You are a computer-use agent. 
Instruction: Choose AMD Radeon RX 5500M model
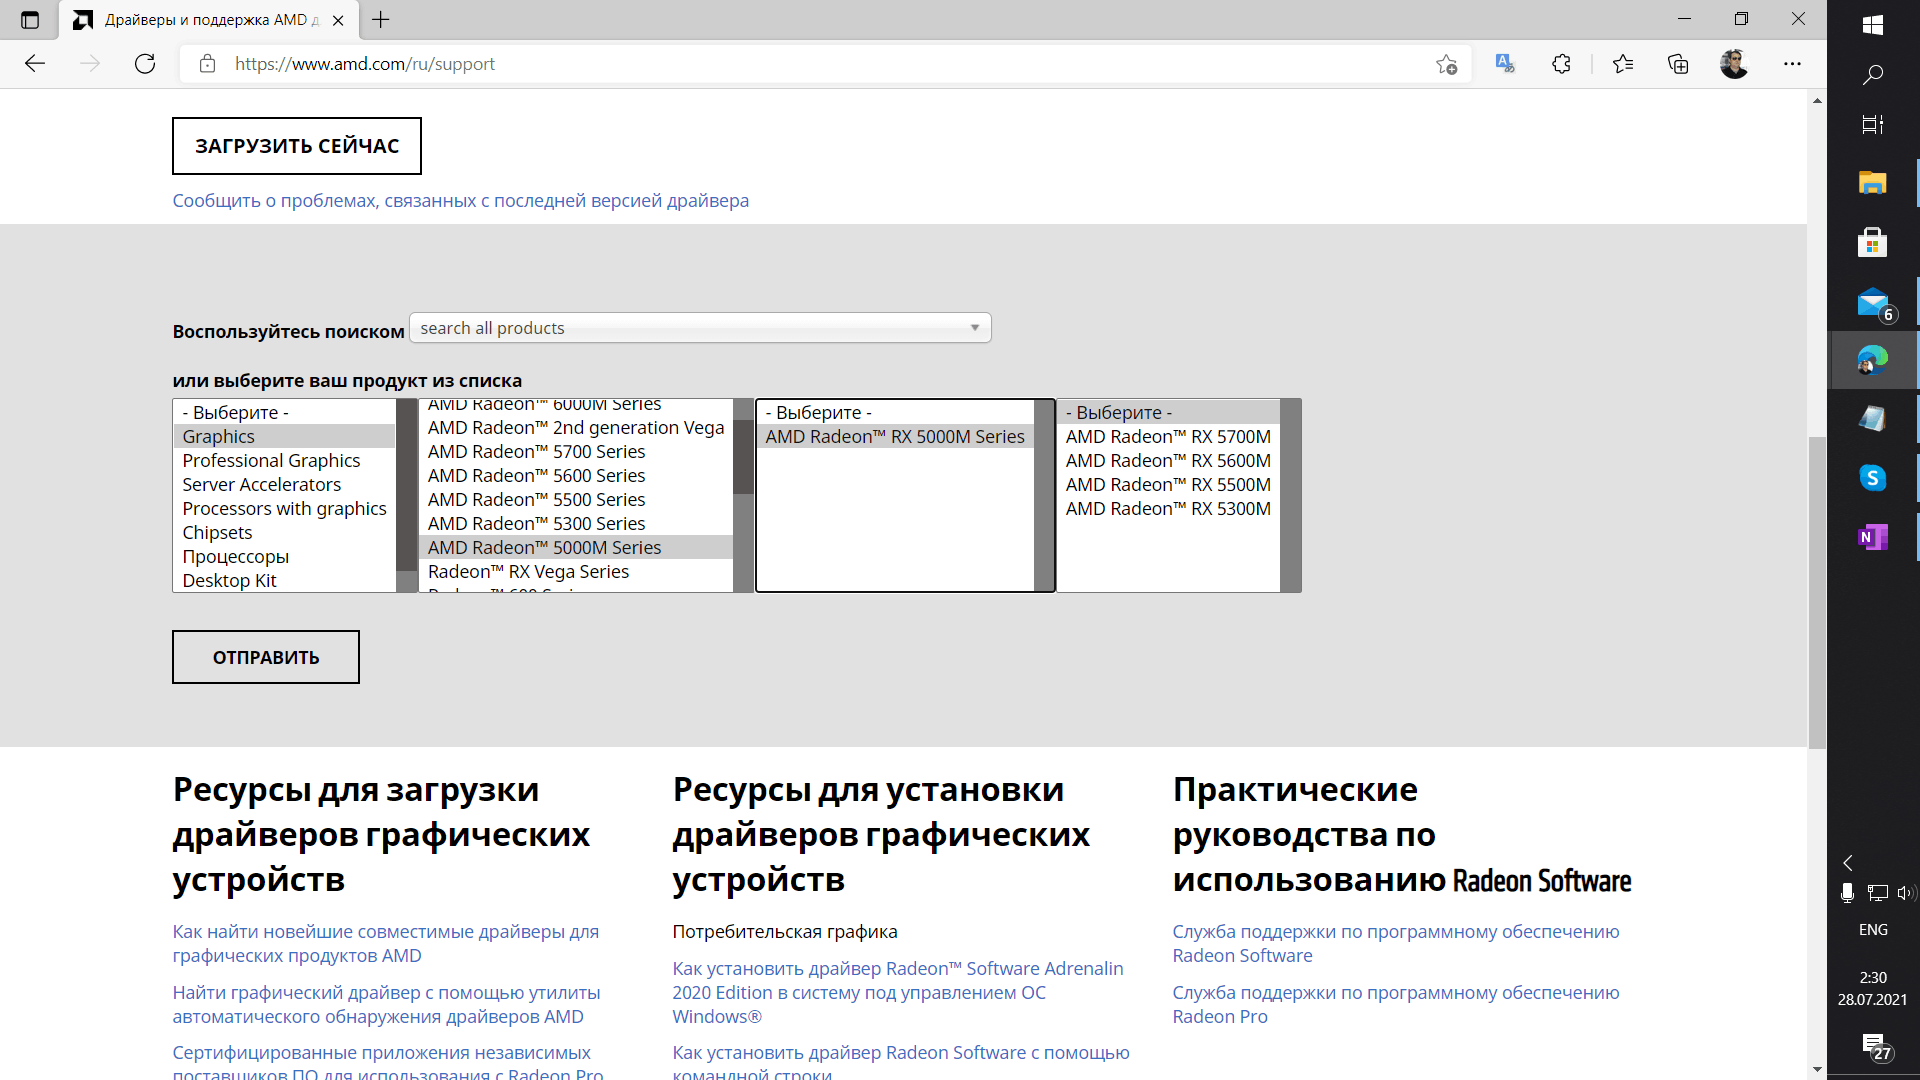[x=1168, y=484]
